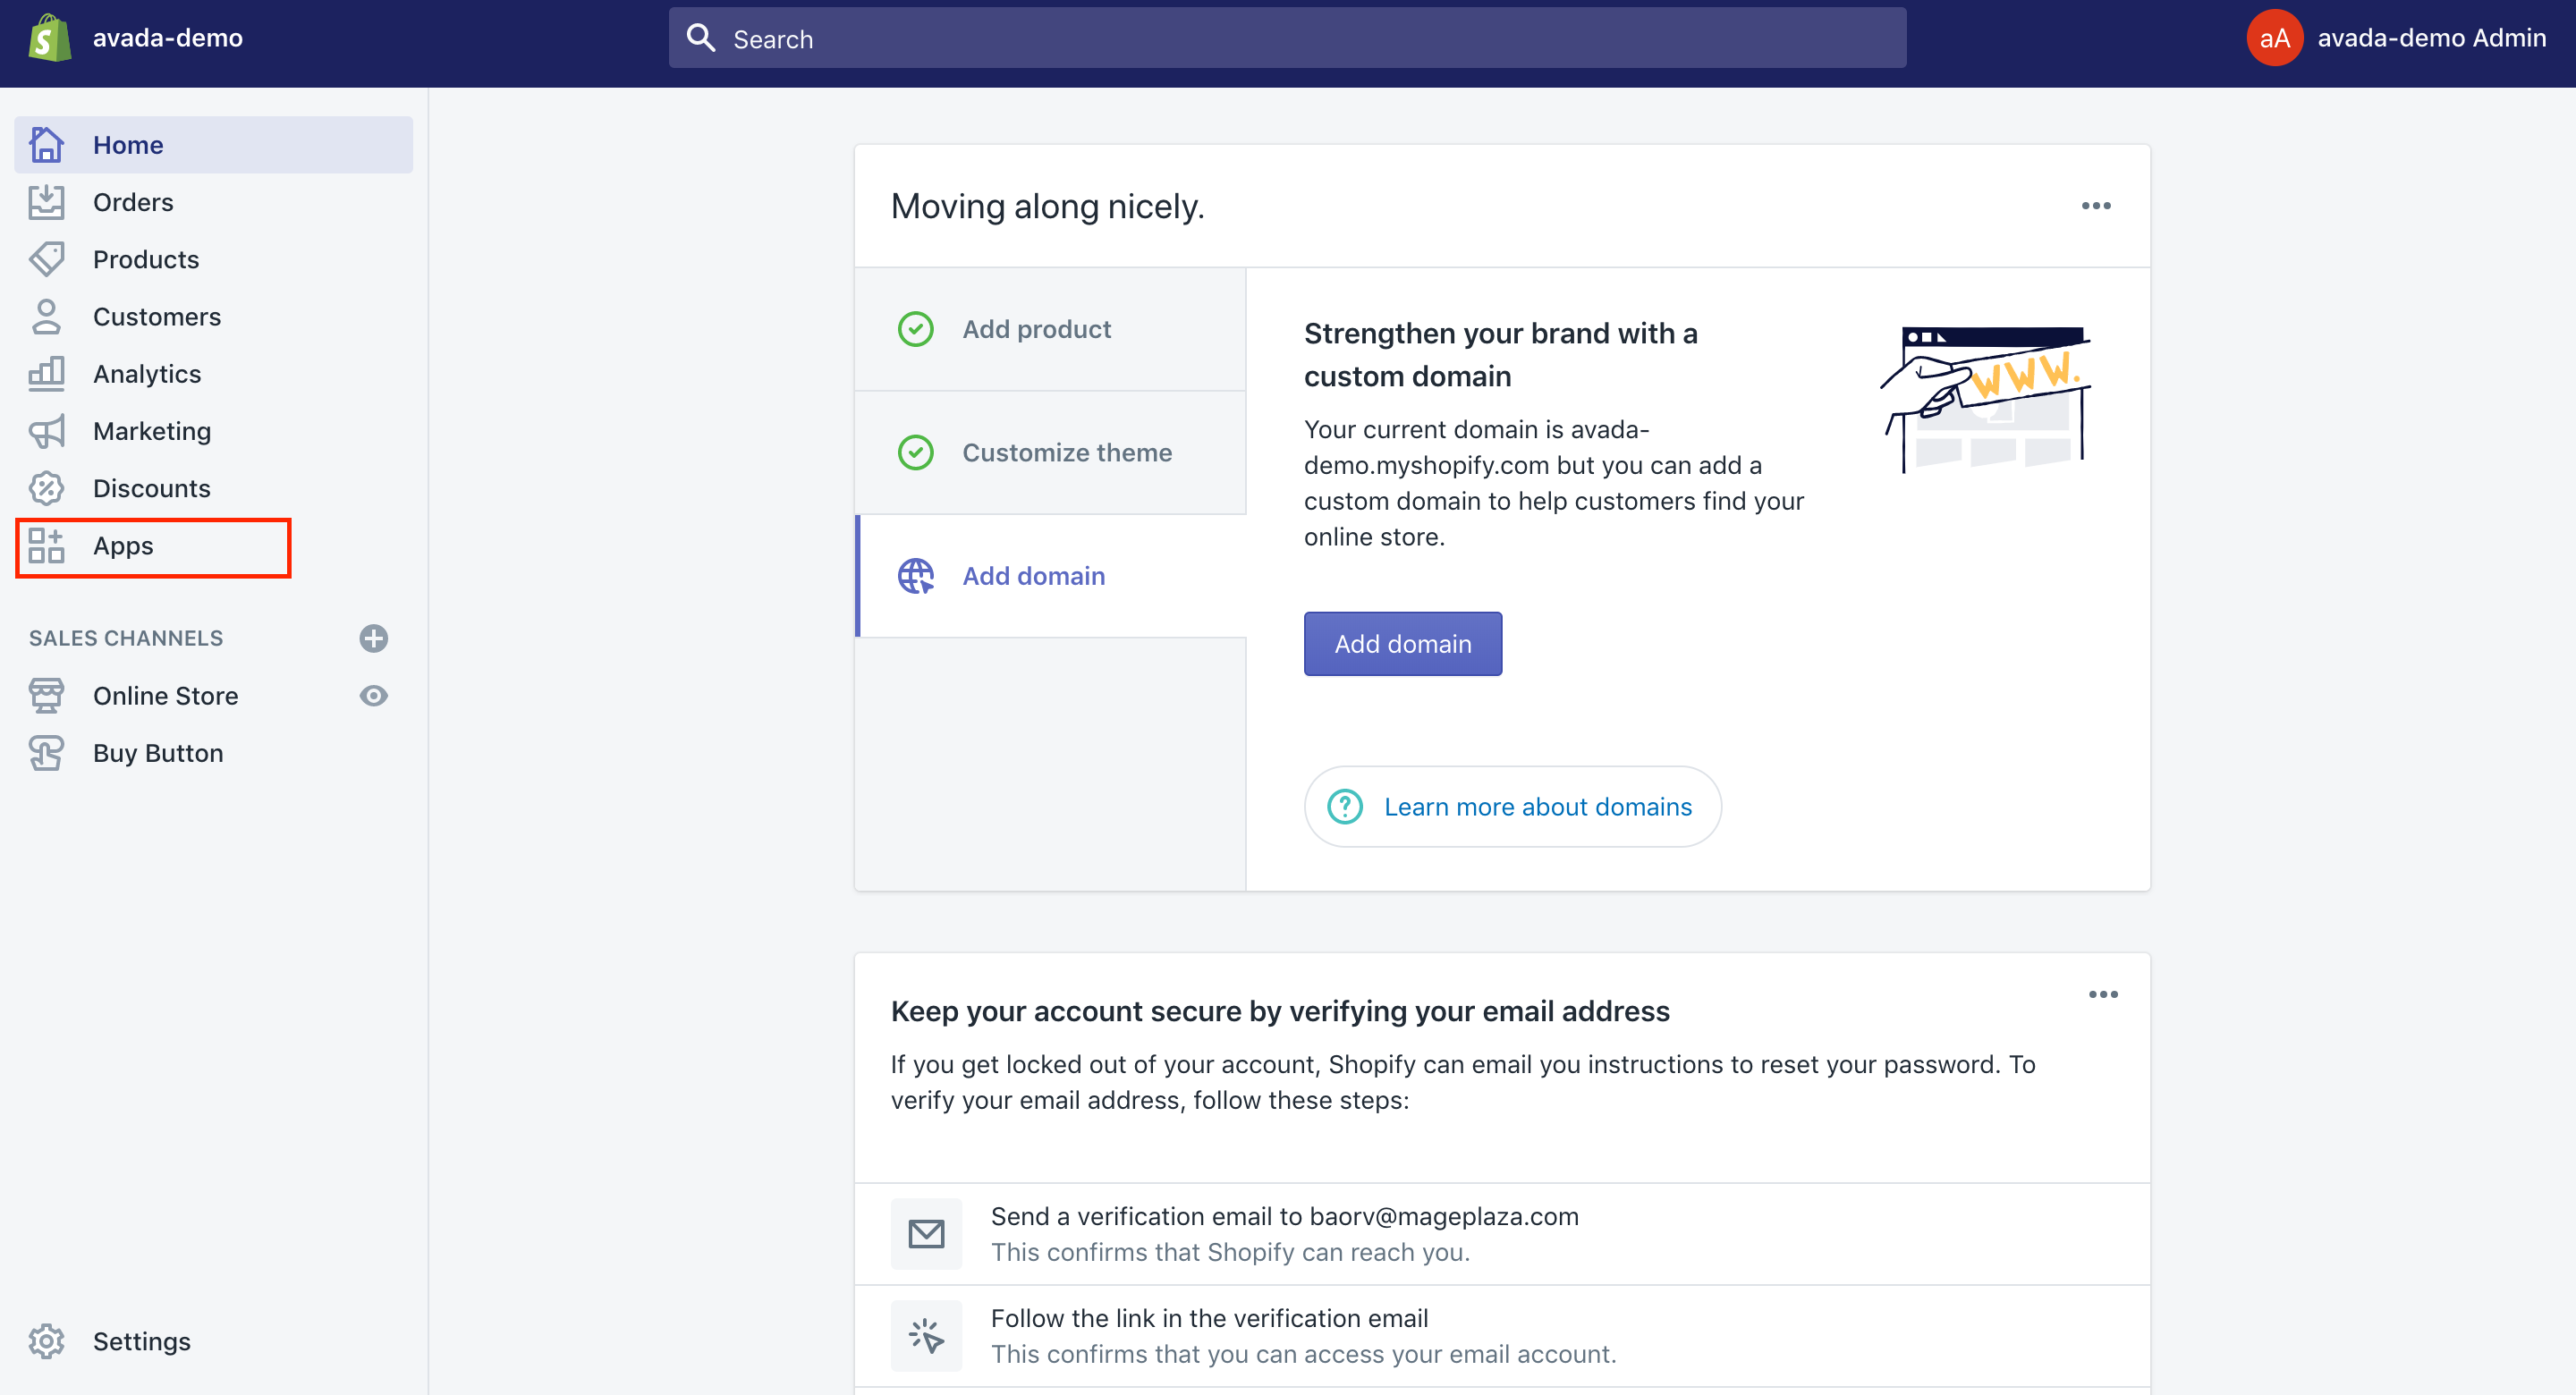Click the cursor click icon for verification link
2576x1395 pixels.
(926, 1335)
